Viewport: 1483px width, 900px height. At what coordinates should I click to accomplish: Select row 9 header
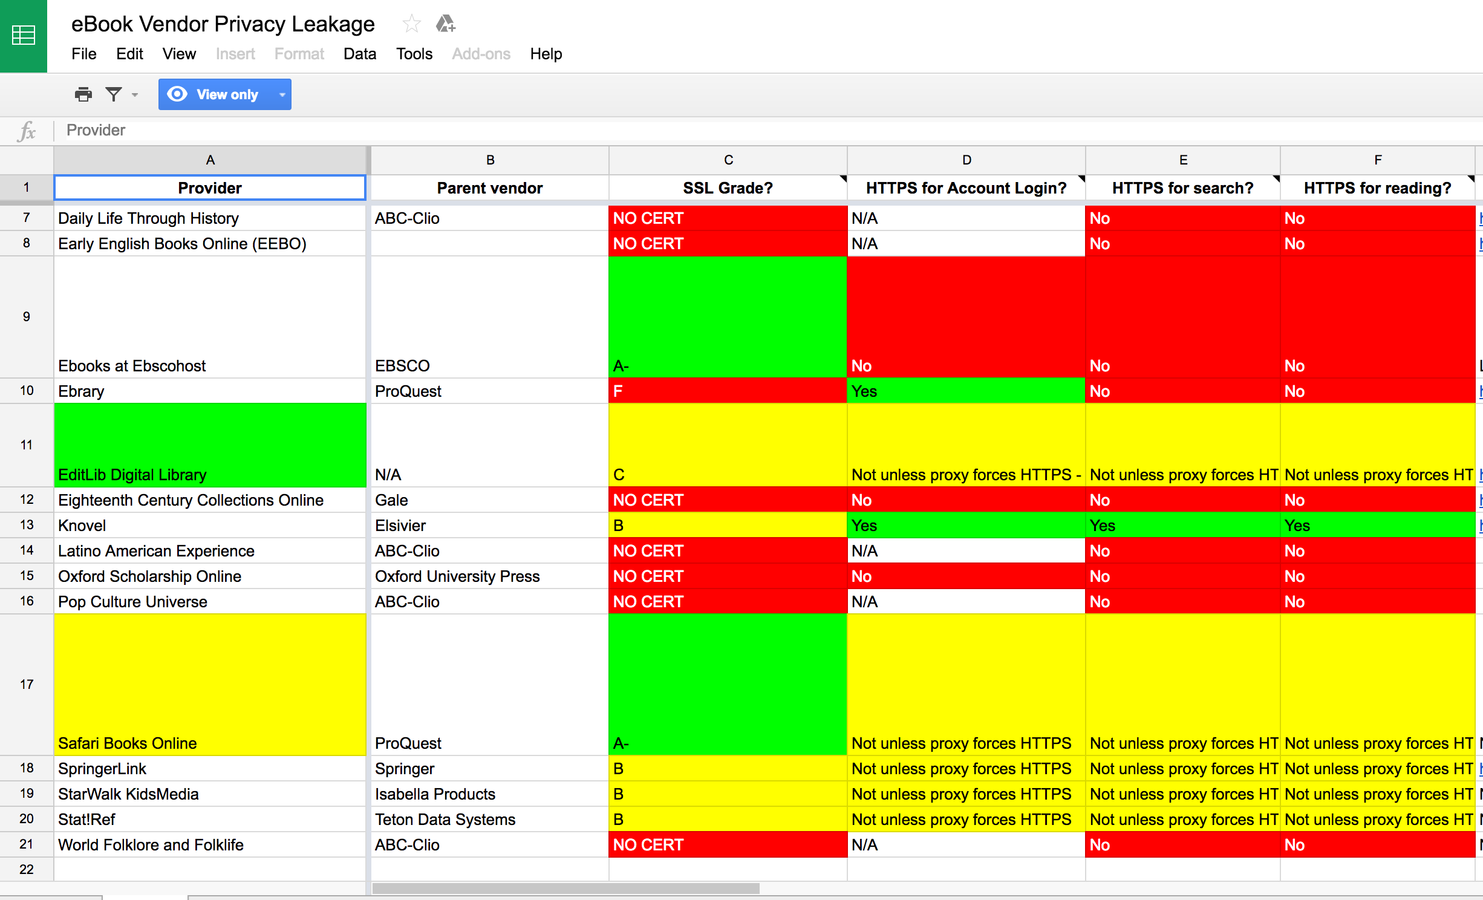click(x=26, y=317)
